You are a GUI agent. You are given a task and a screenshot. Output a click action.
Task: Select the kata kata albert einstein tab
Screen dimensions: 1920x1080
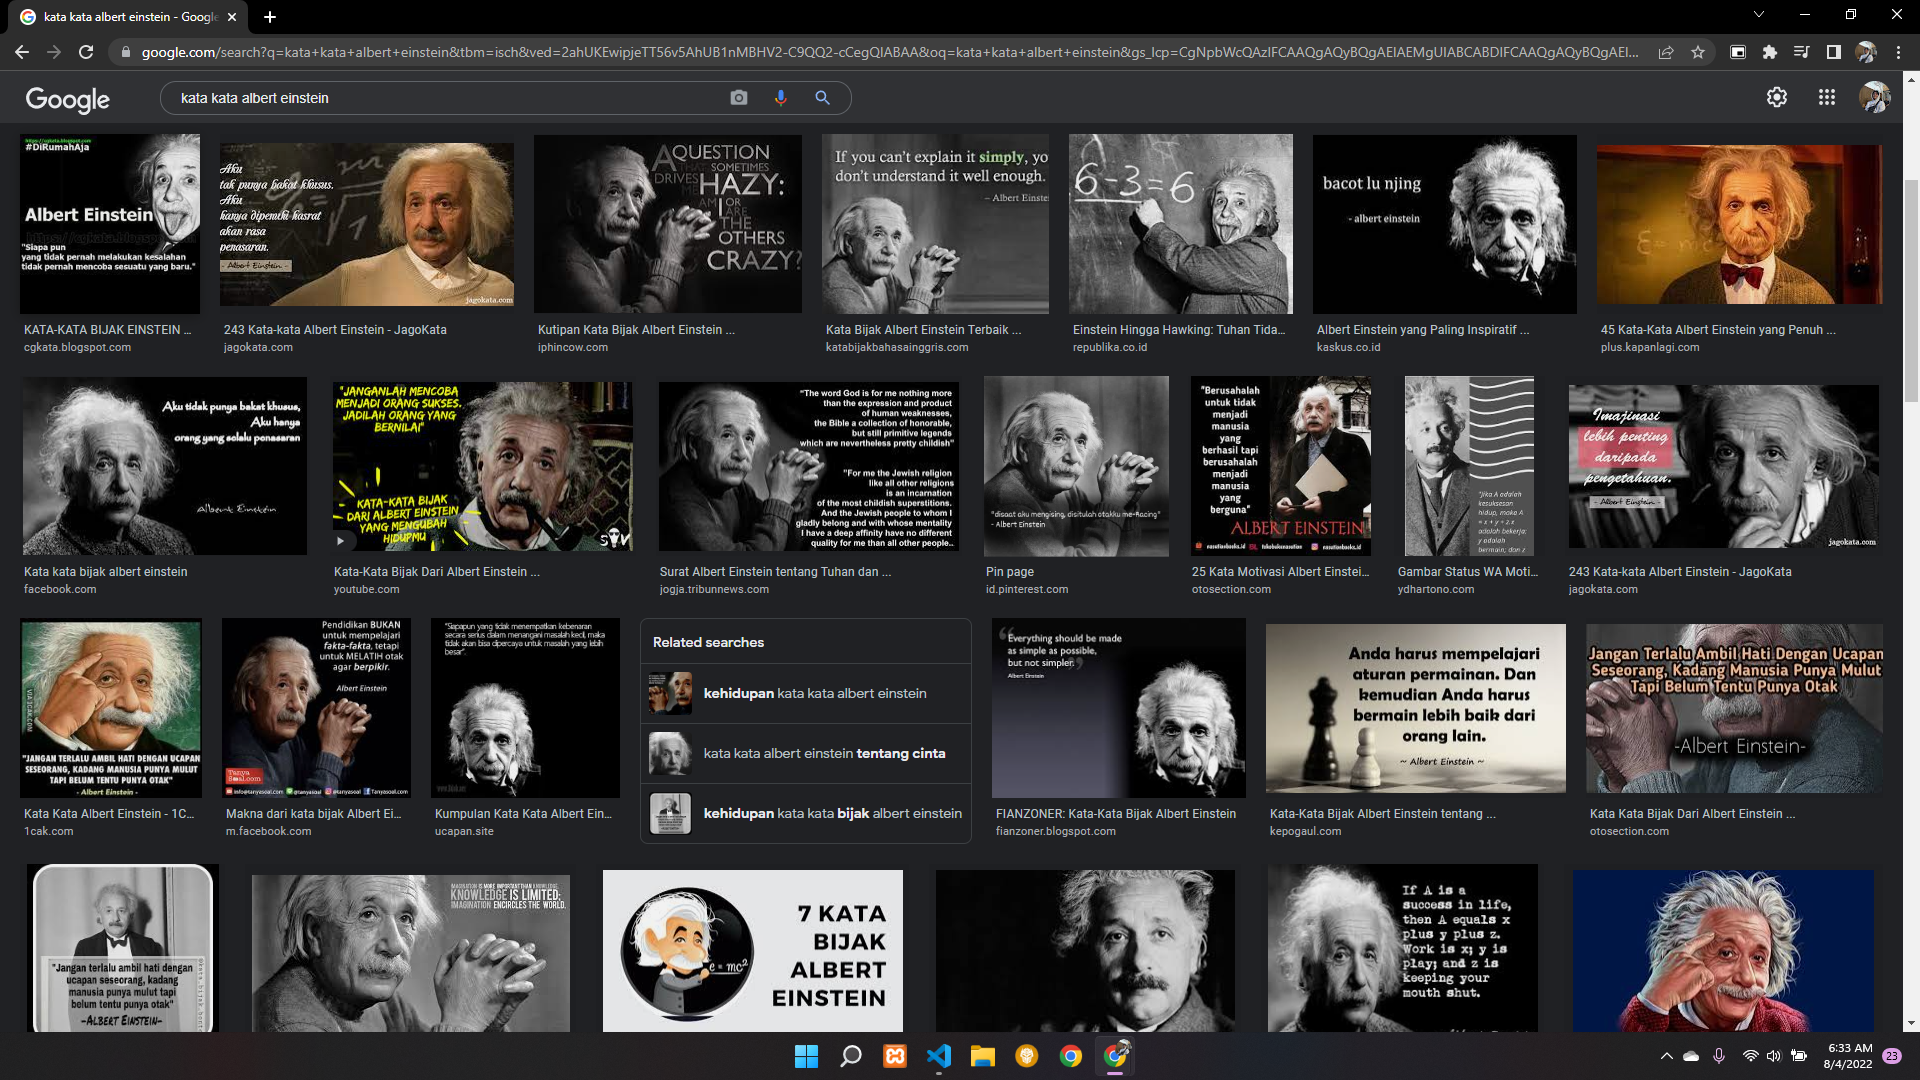pos(130,17)
